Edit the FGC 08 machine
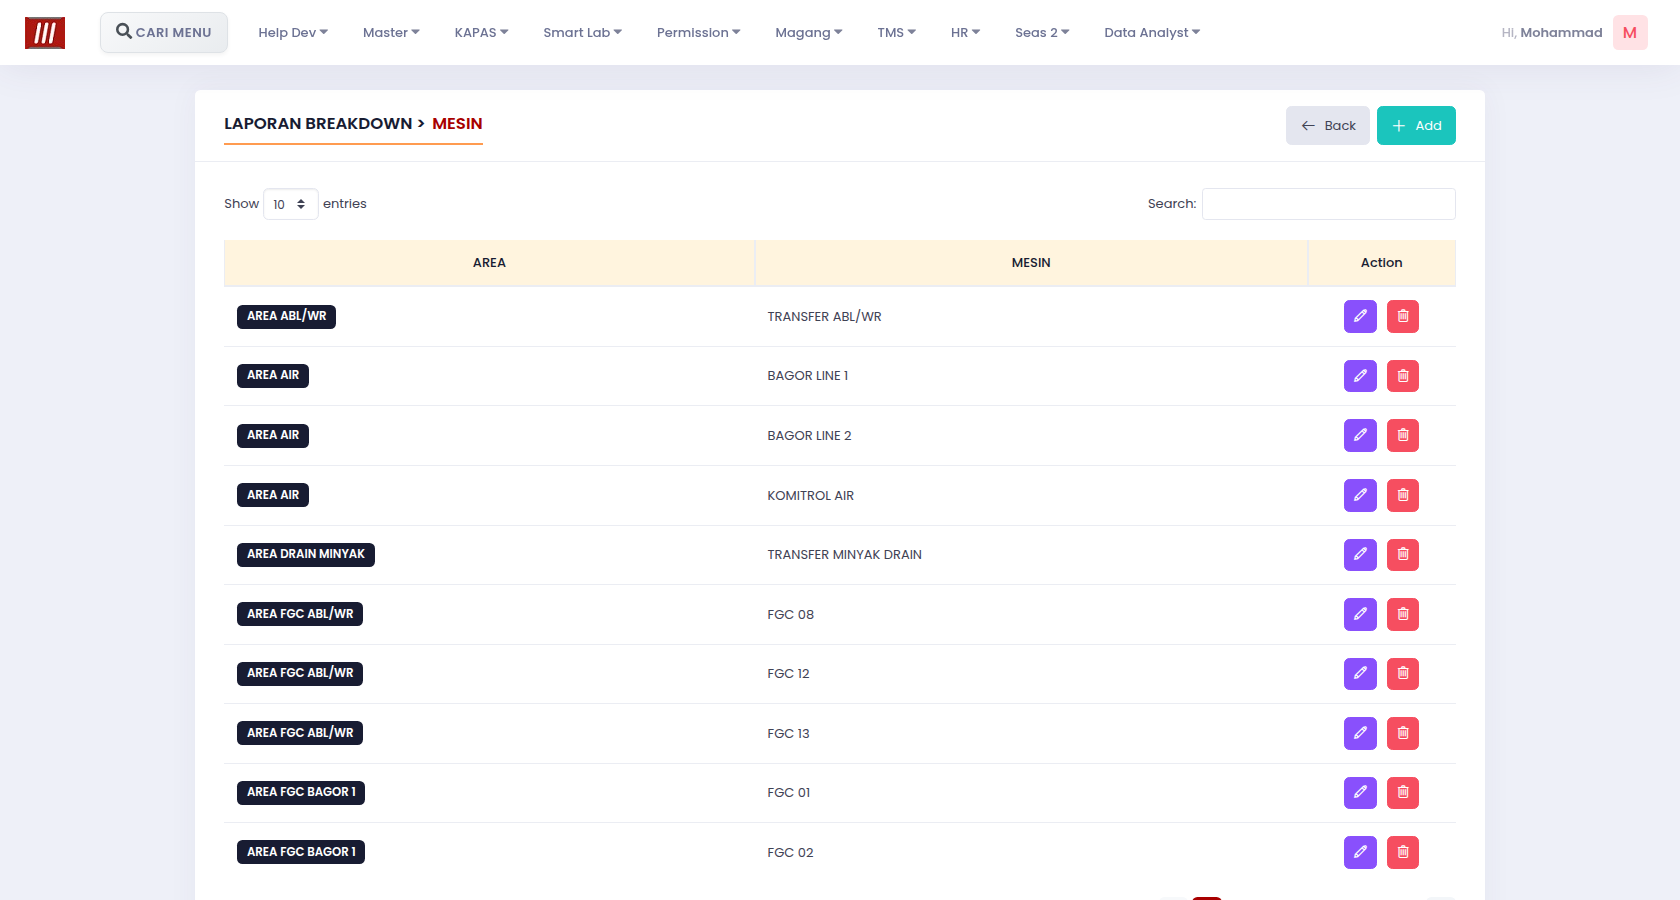 [x=1360, y=614]
